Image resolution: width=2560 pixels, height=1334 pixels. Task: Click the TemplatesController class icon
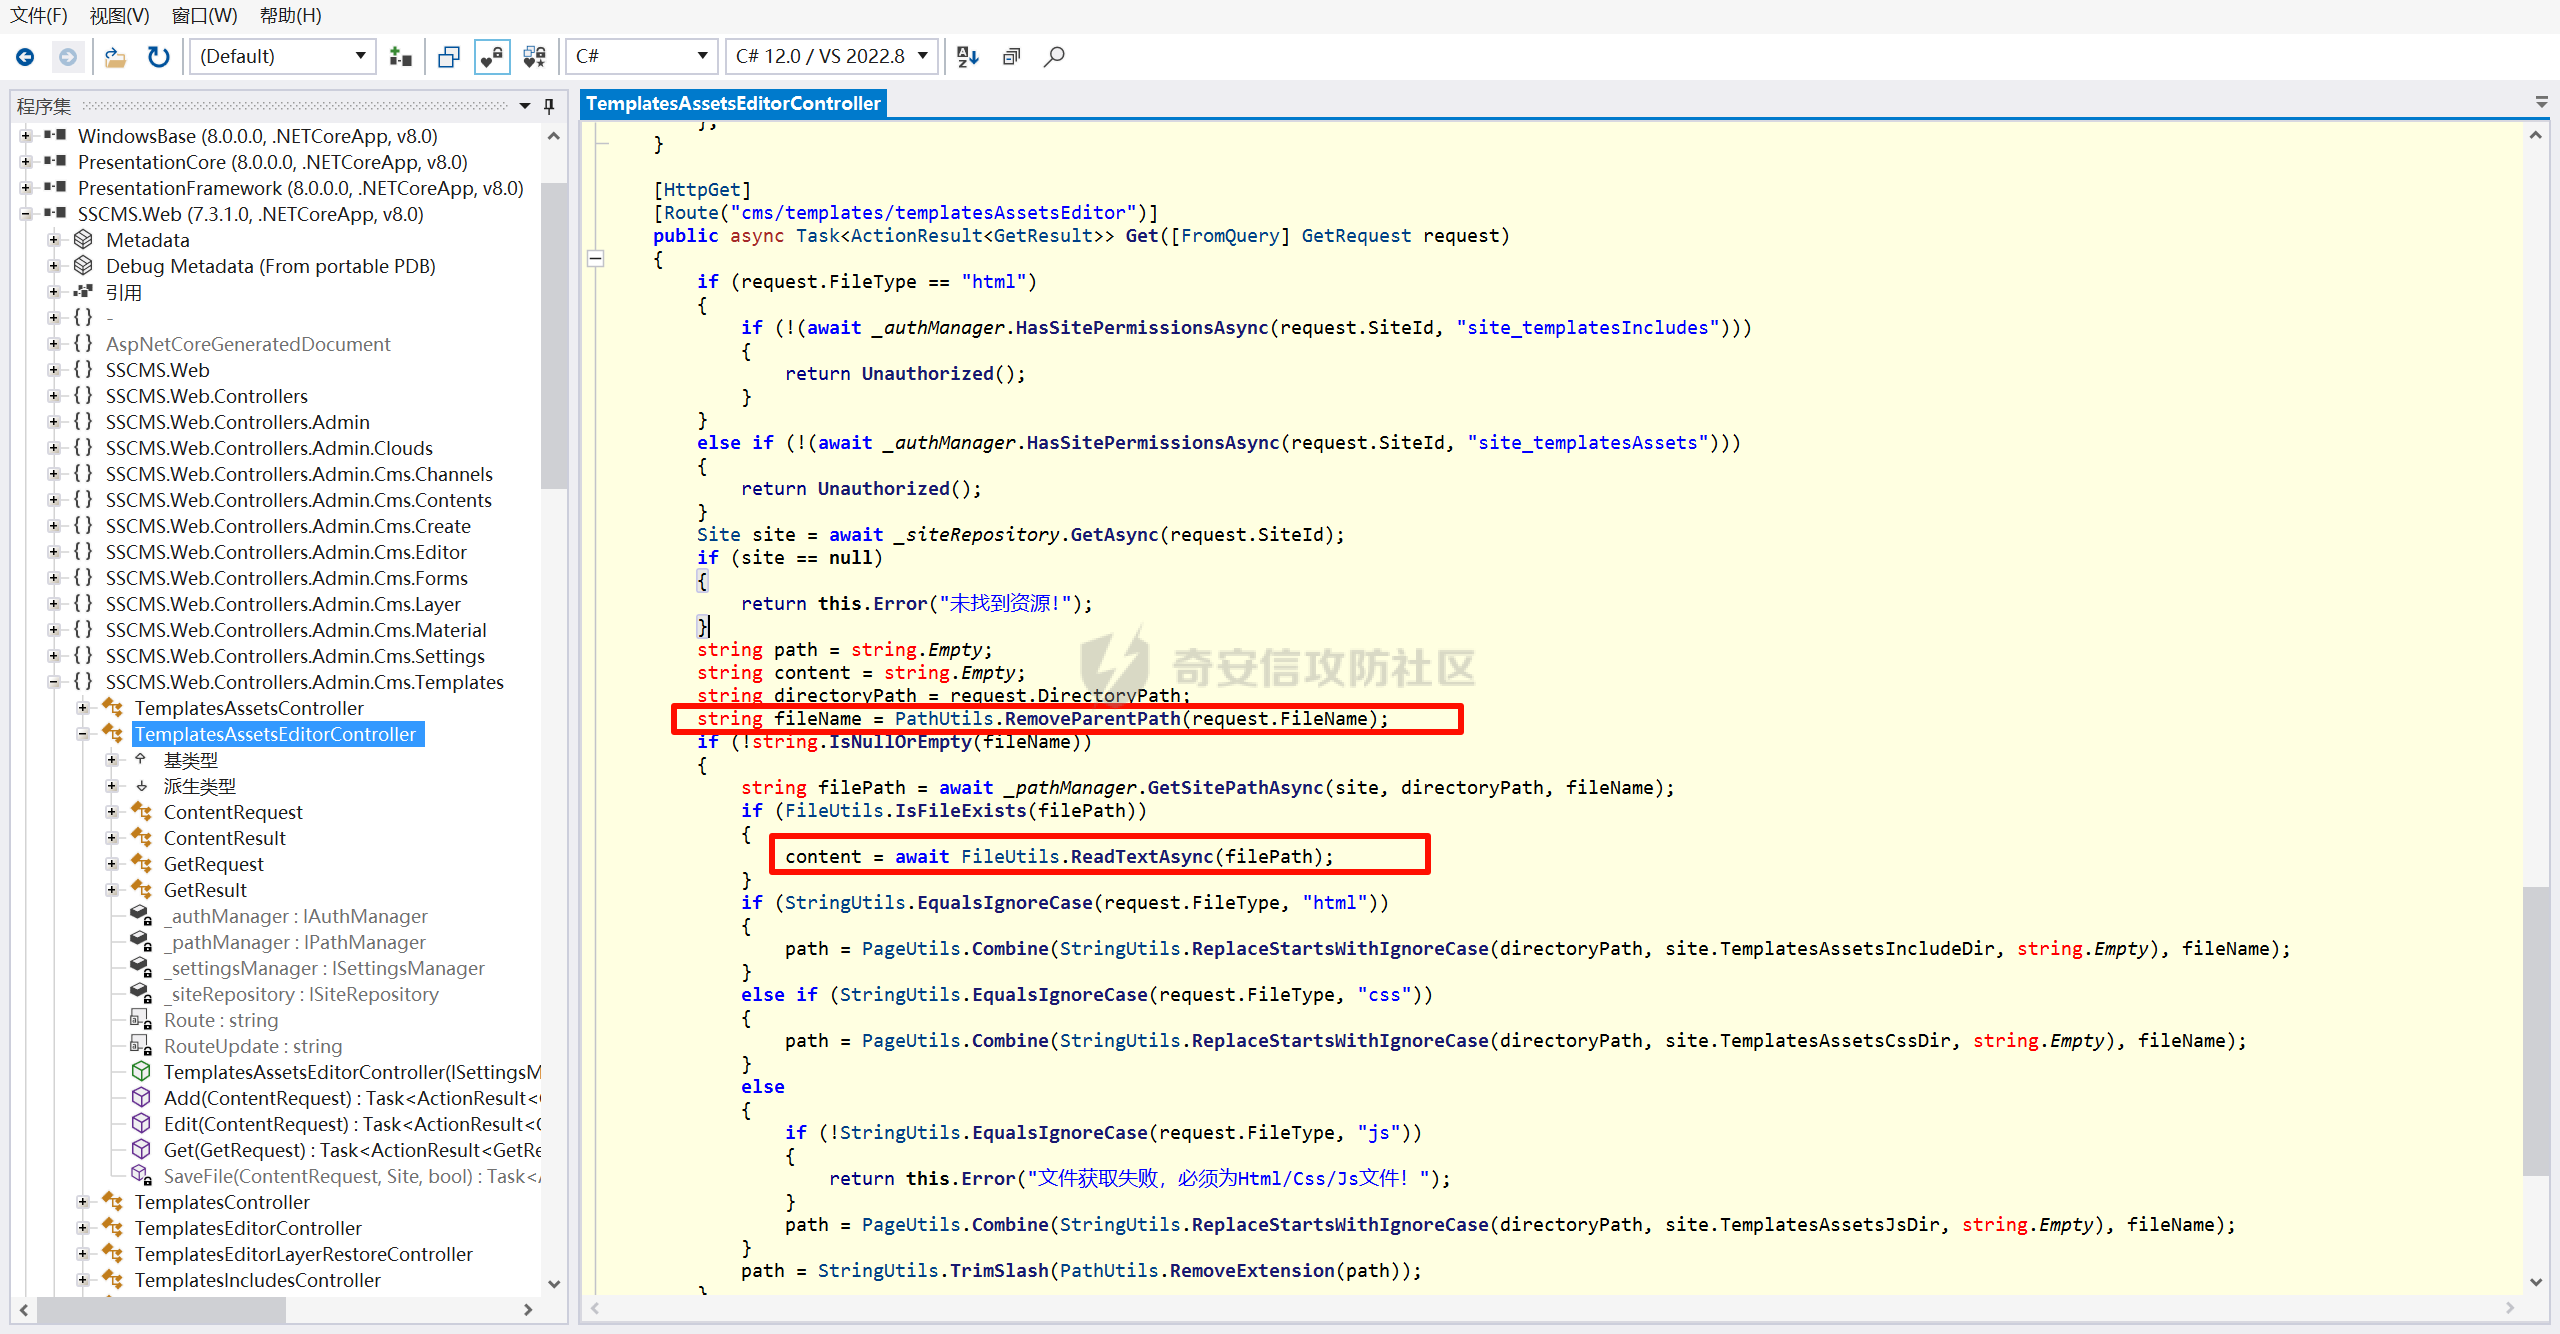click(113, 1201)
